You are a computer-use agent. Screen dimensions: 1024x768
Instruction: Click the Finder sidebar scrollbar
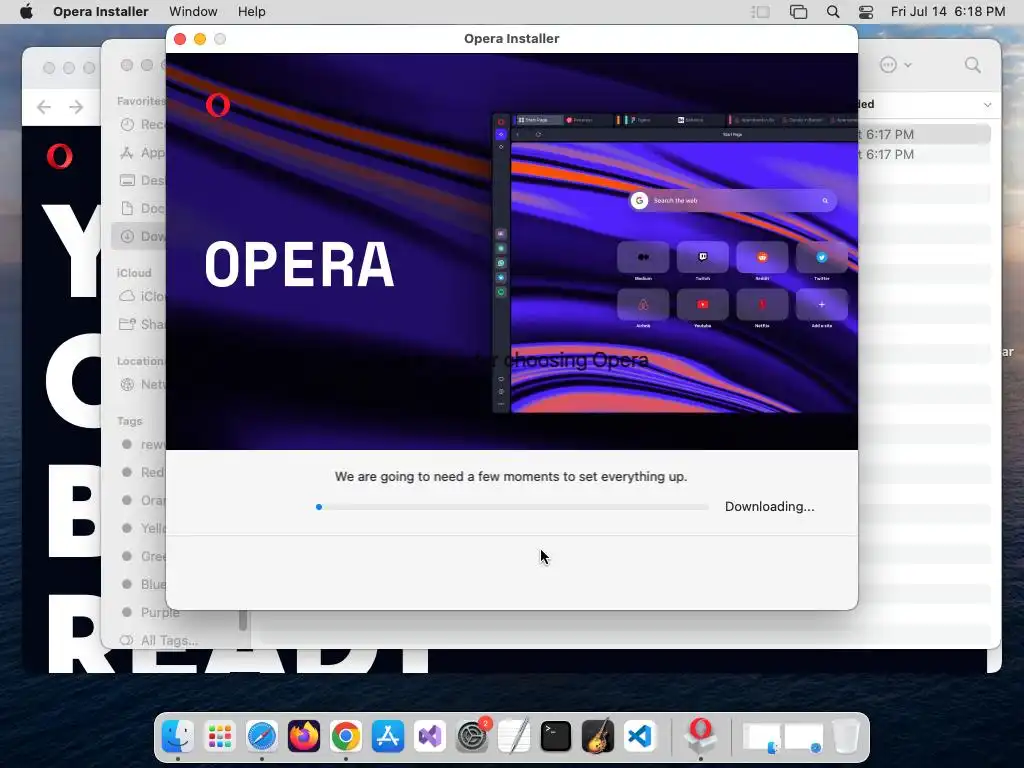point(243,620)
